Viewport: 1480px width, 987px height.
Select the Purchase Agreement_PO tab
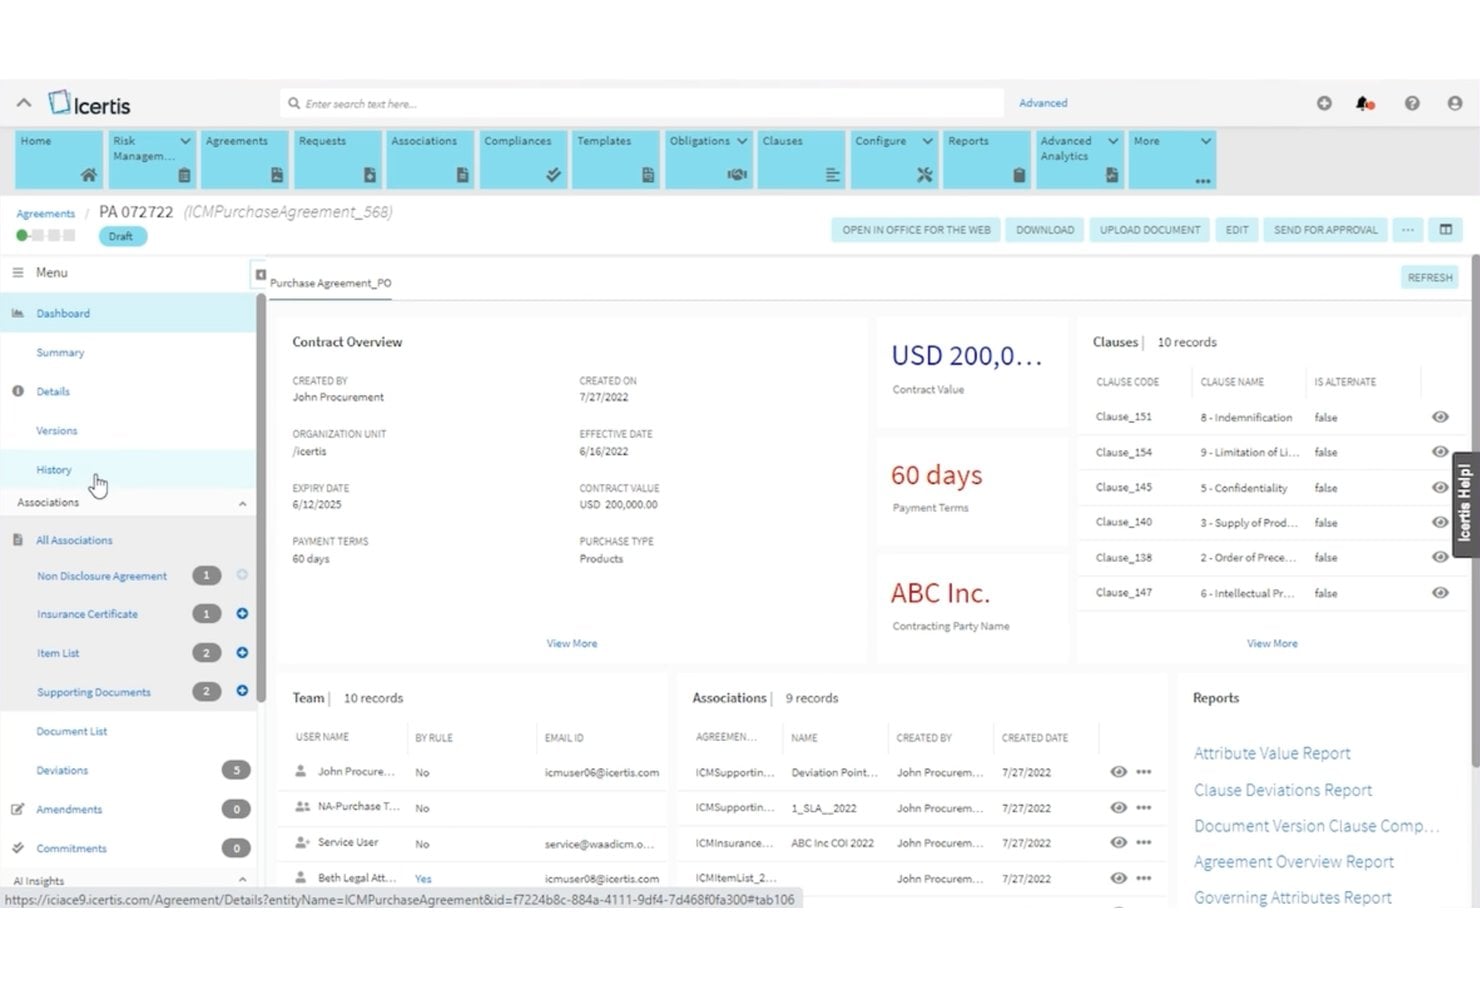pos(331,283)
